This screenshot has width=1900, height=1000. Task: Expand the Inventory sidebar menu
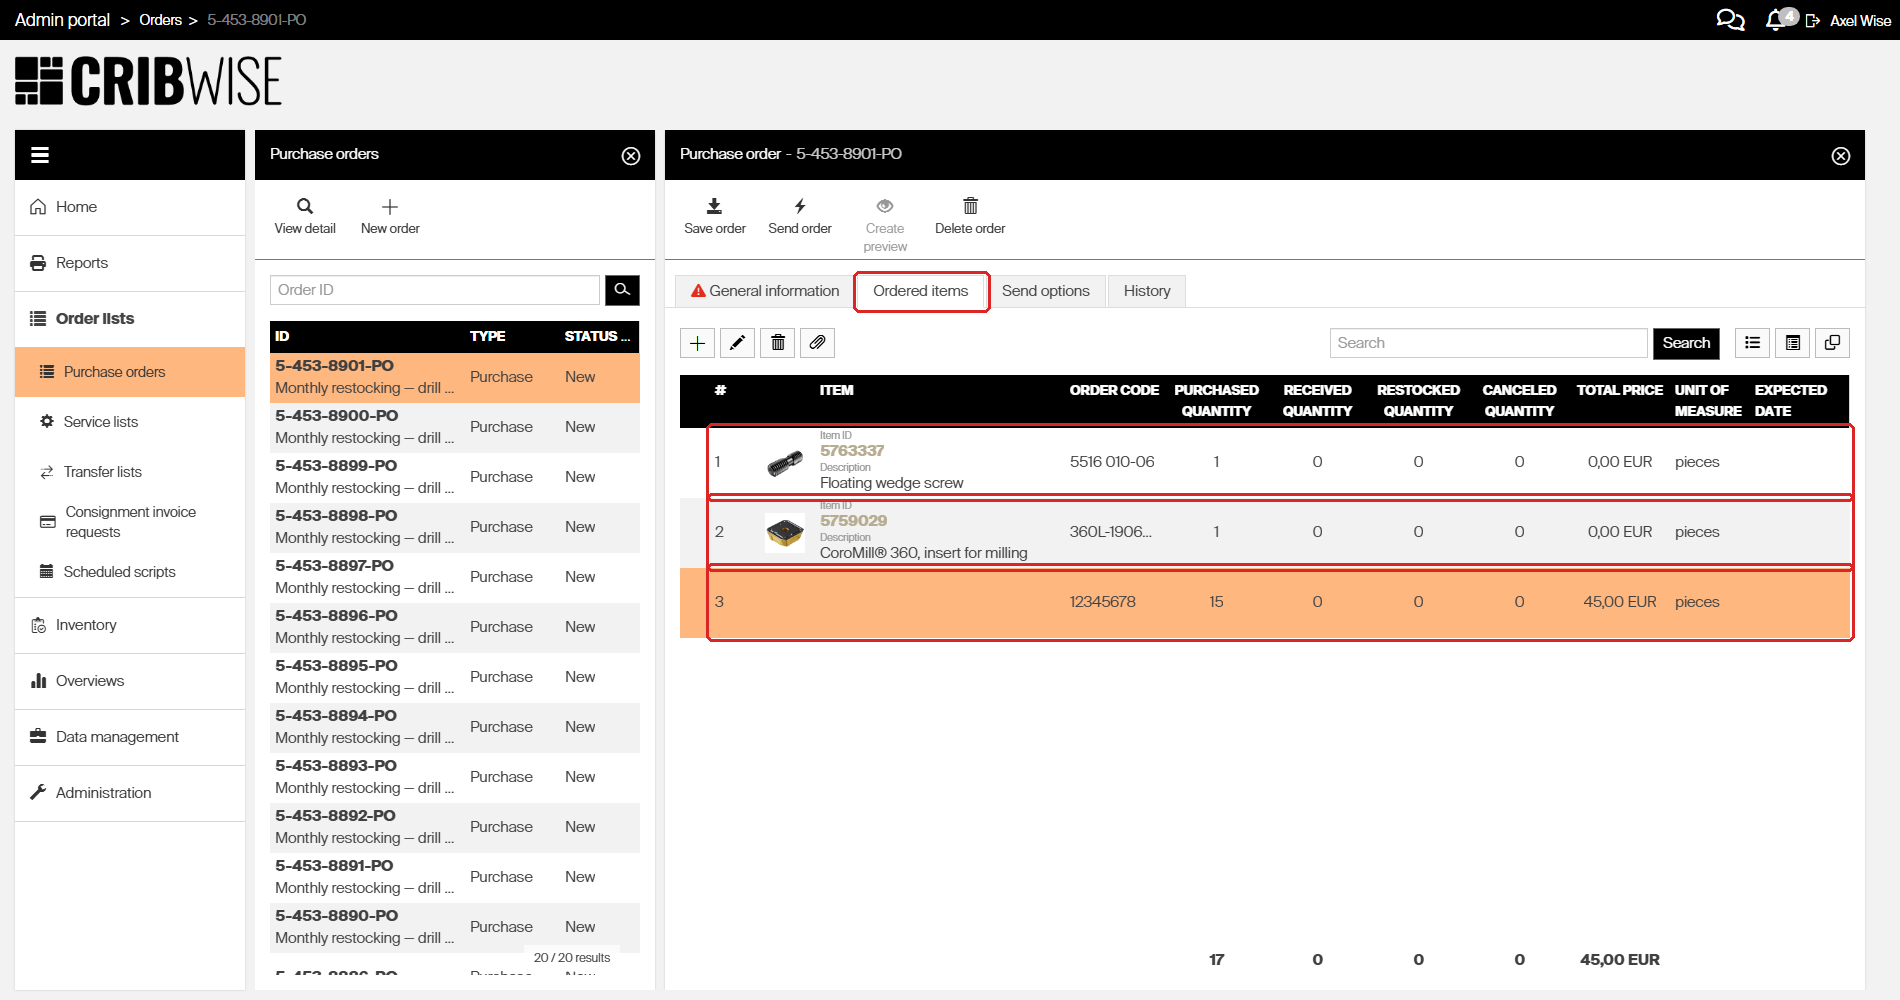[86, 625]
